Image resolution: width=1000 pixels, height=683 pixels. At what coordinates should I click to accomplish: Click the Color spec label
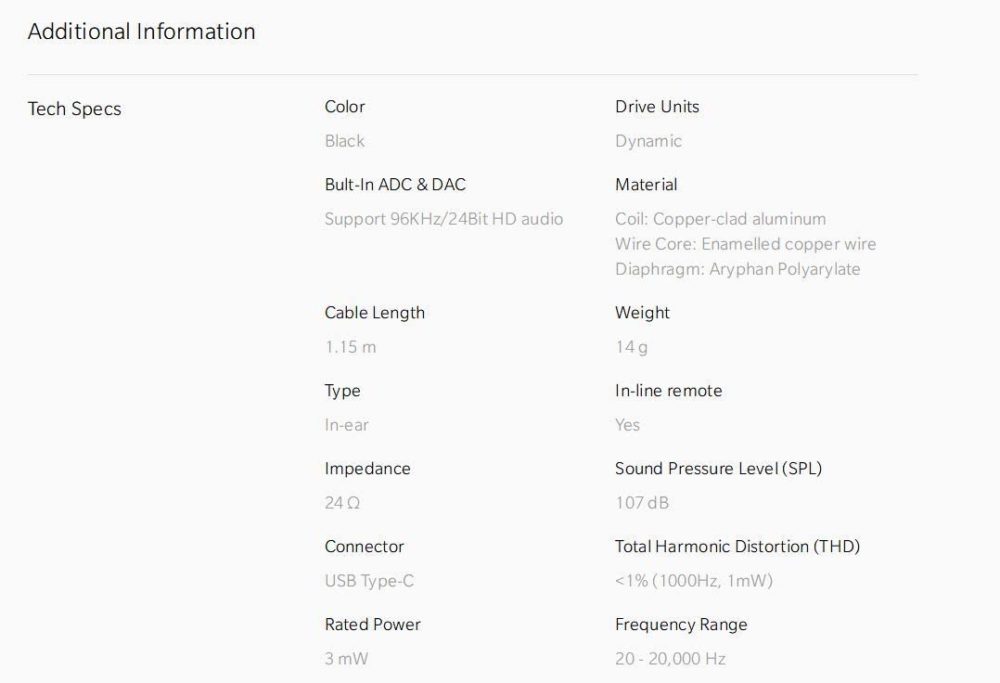pos(345,107)
